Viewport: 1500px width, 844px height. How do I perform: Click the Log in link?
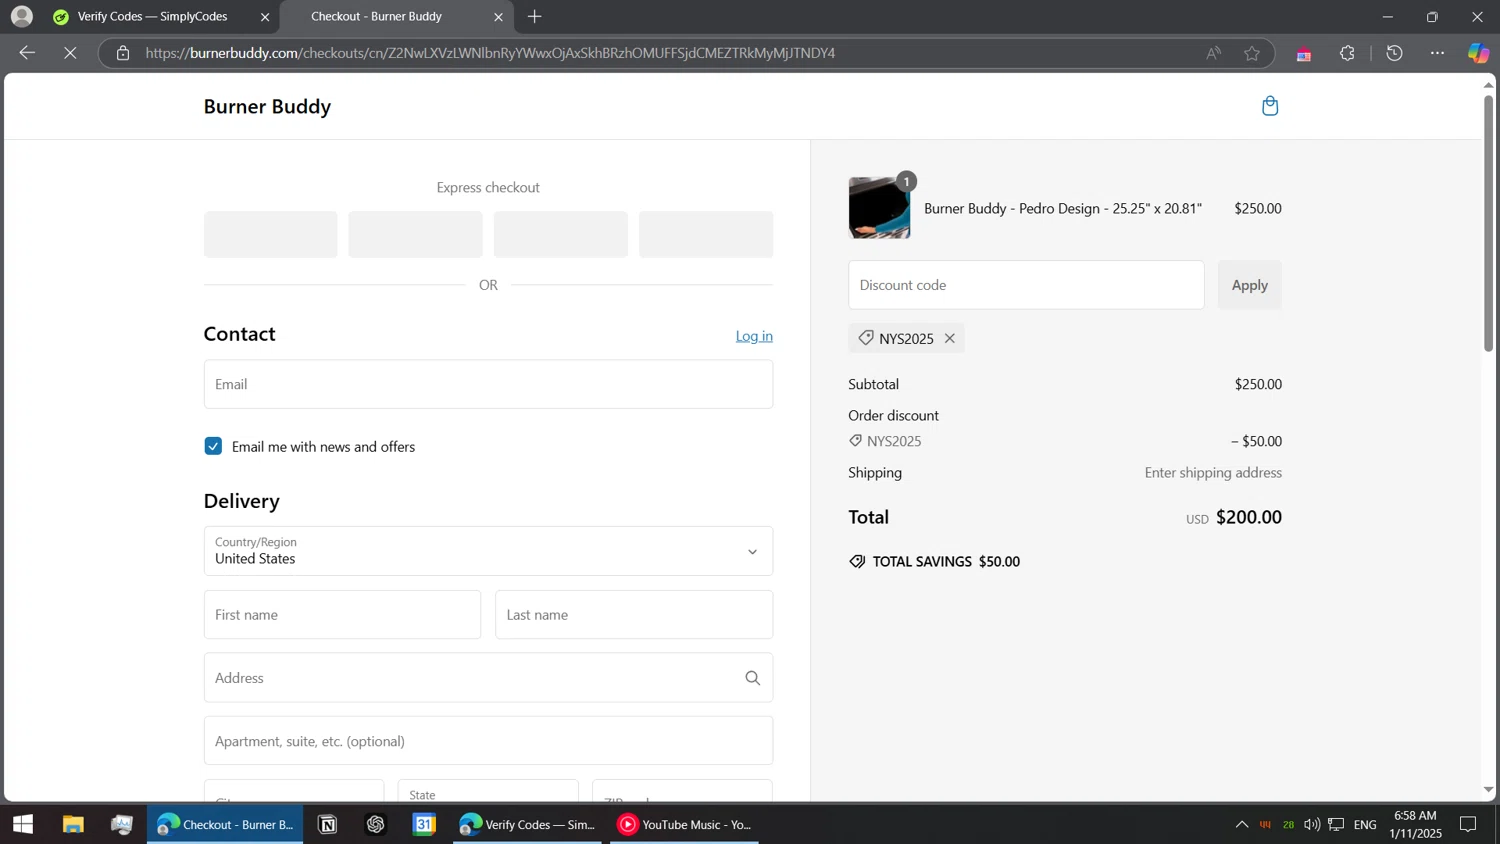754,336
